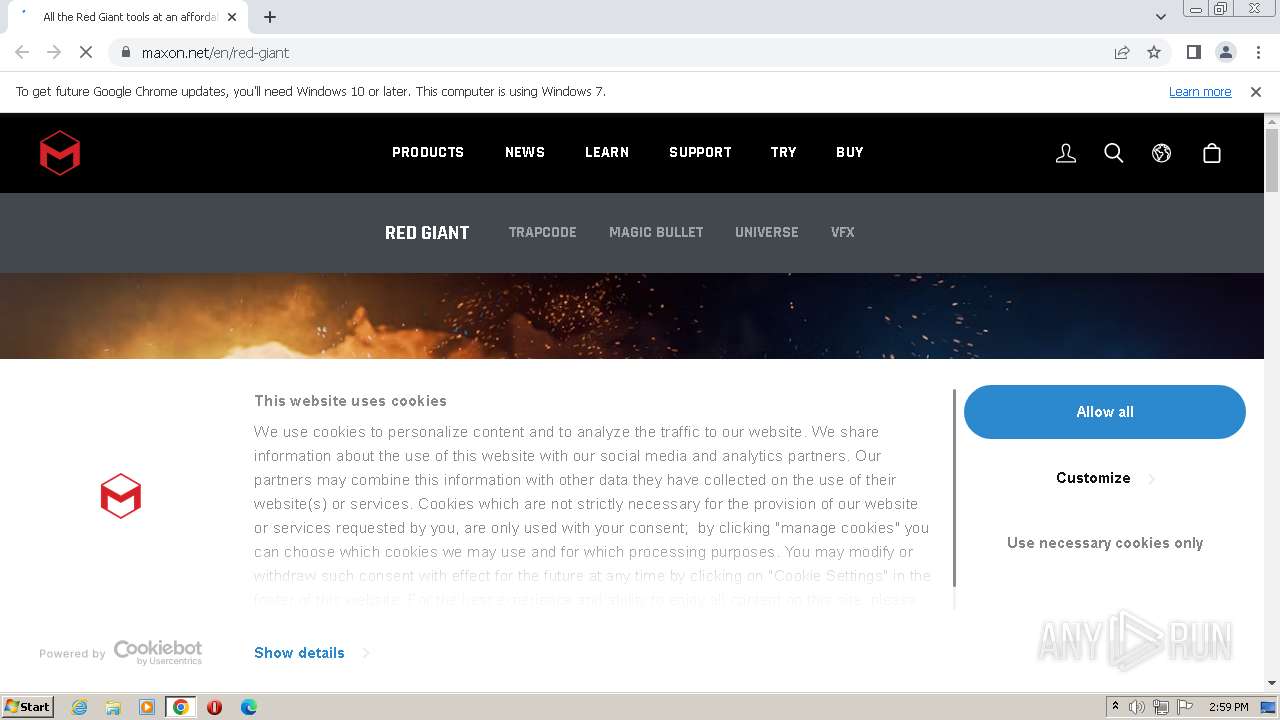Expand the Customize cookie options
1280x720 pixels.
(x=1105, y=478)
